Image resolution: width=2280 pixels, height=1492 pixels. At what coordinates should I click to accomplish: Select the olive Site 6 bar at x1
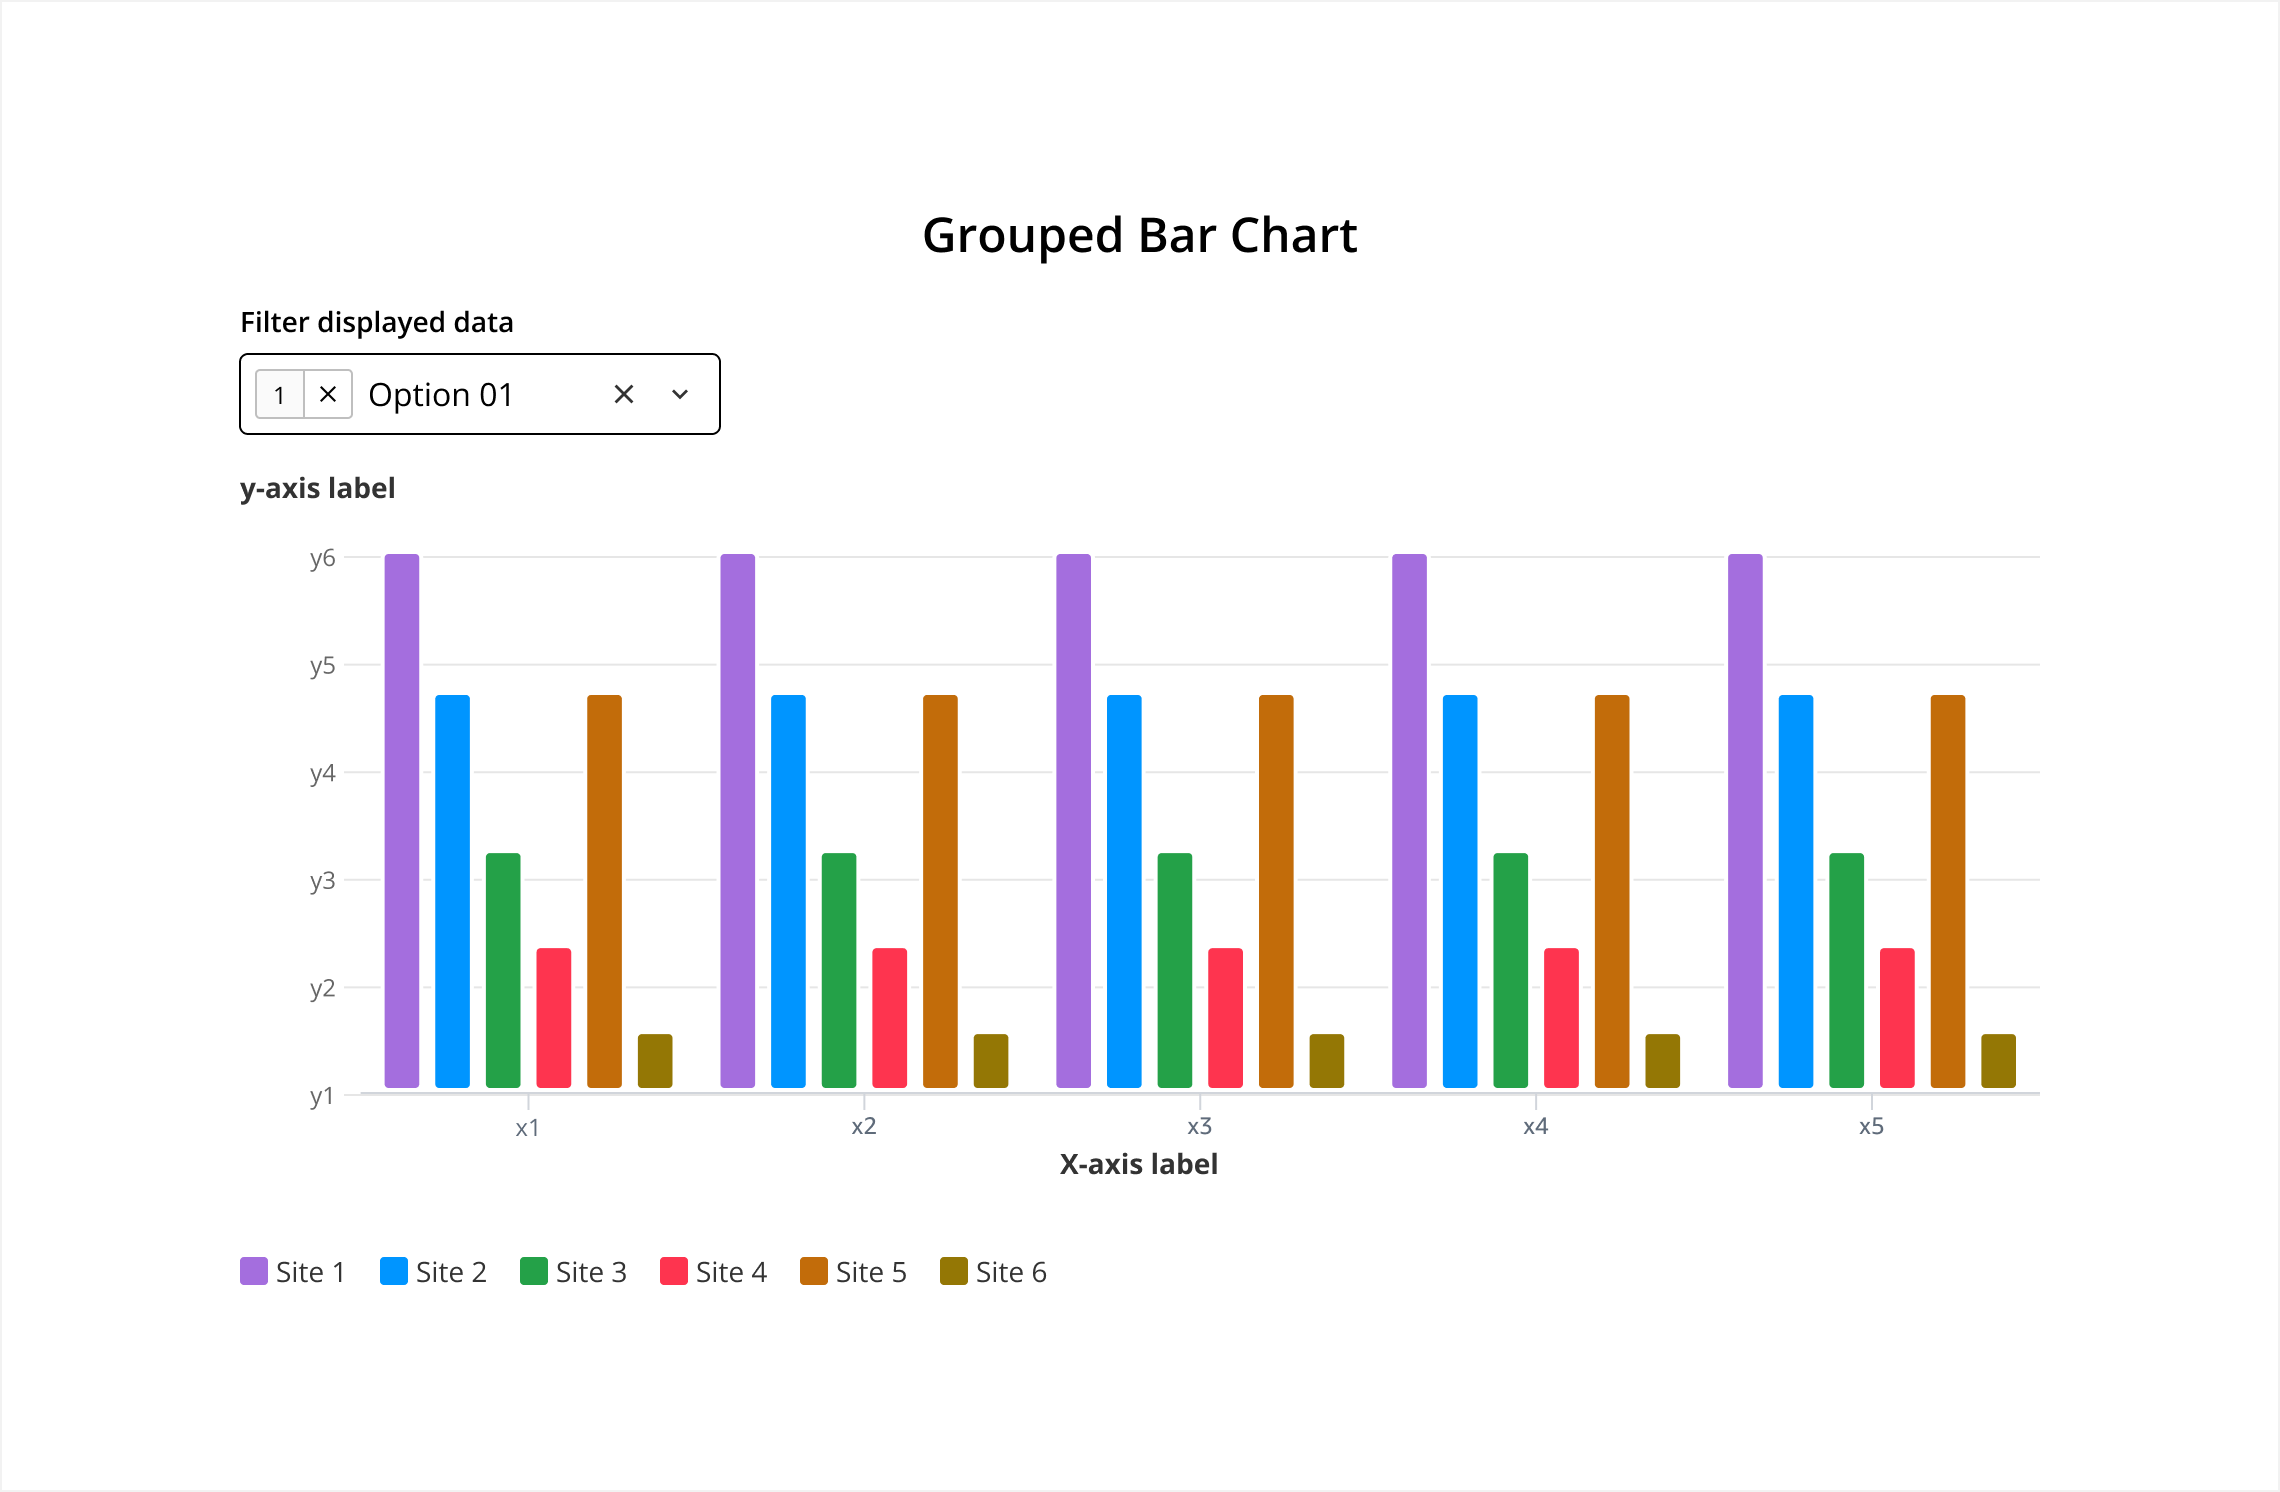click(655, 1061)
